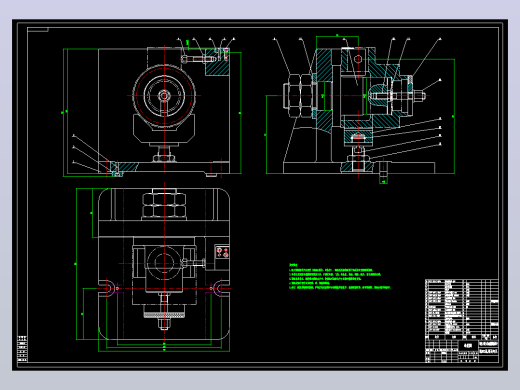Click the bold drawing name cell in title block
The image size is (520, 390).
coord(468,346)
